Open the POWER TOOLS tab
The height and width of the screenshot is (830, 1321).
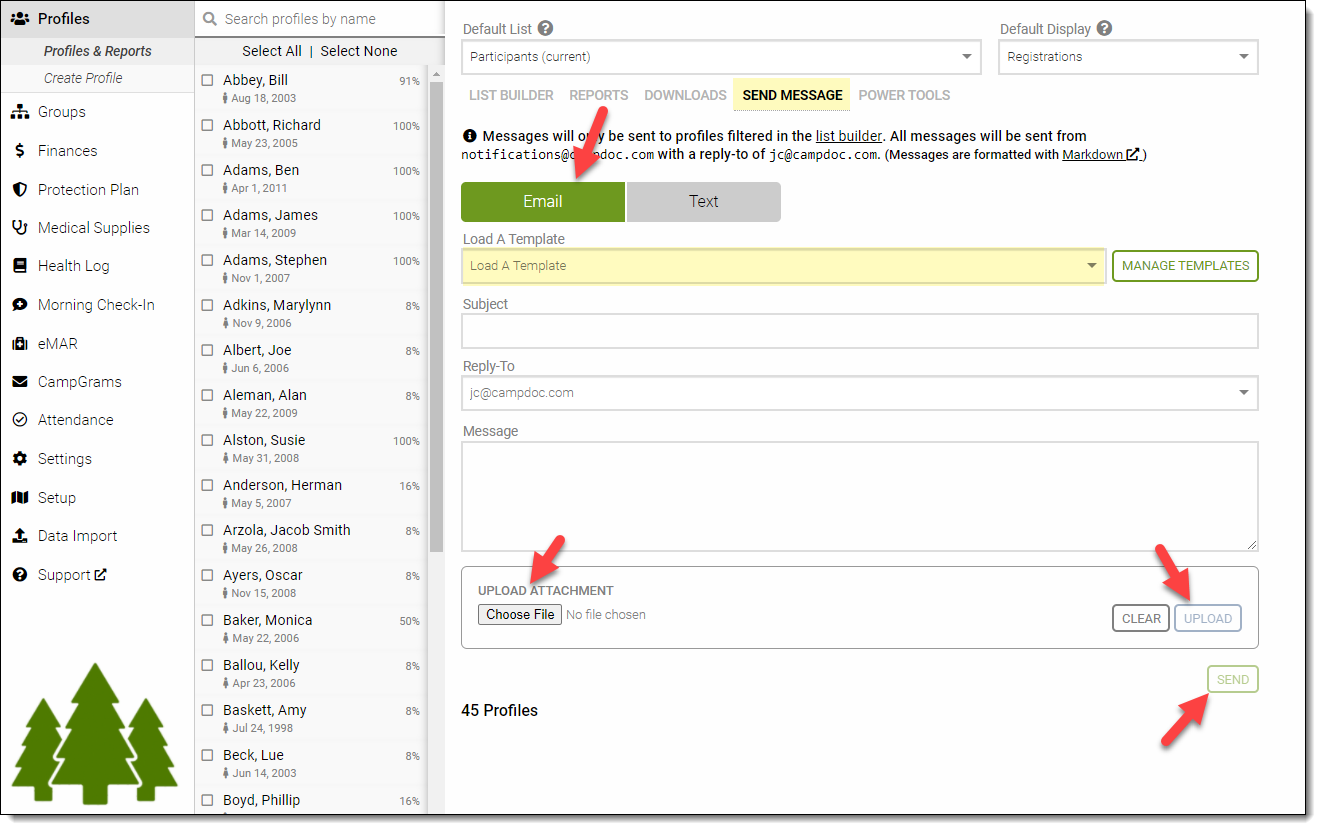(x=904, y=96)
